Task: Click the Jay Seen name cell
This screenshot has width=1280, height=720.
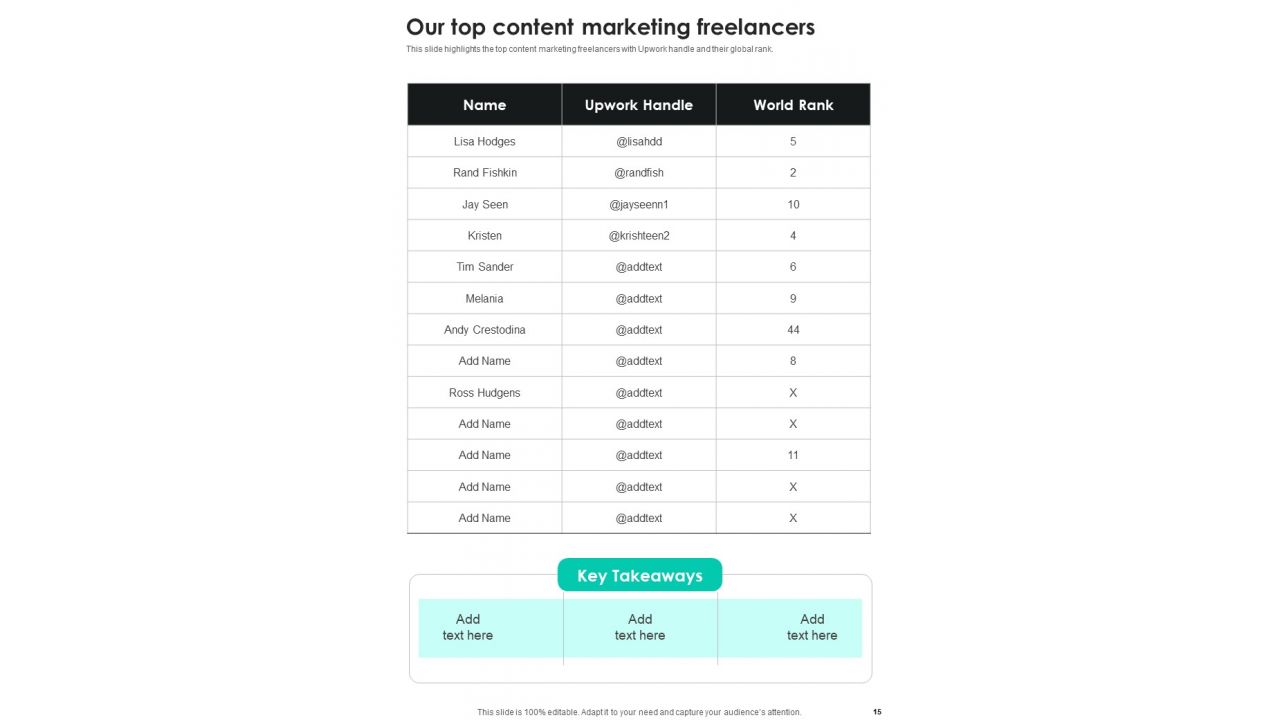Action: [485, 204]
